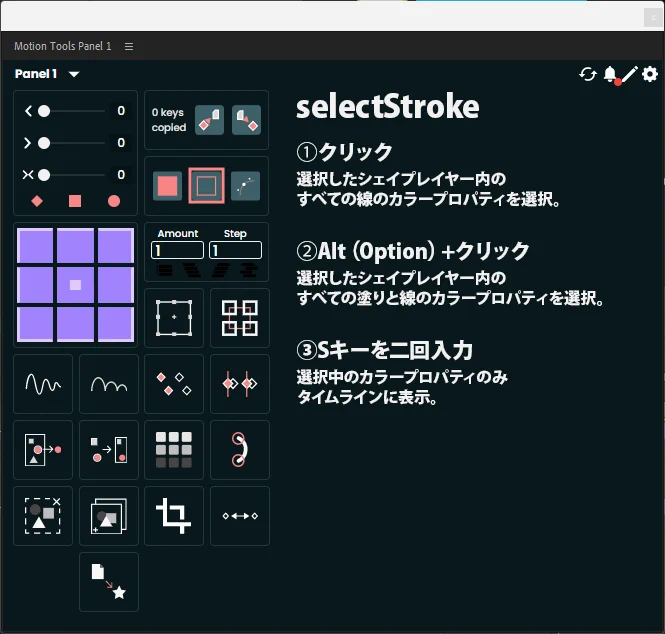665x634 pixels.
Task: Click the paste keyframes button
Action: point(246,120)
